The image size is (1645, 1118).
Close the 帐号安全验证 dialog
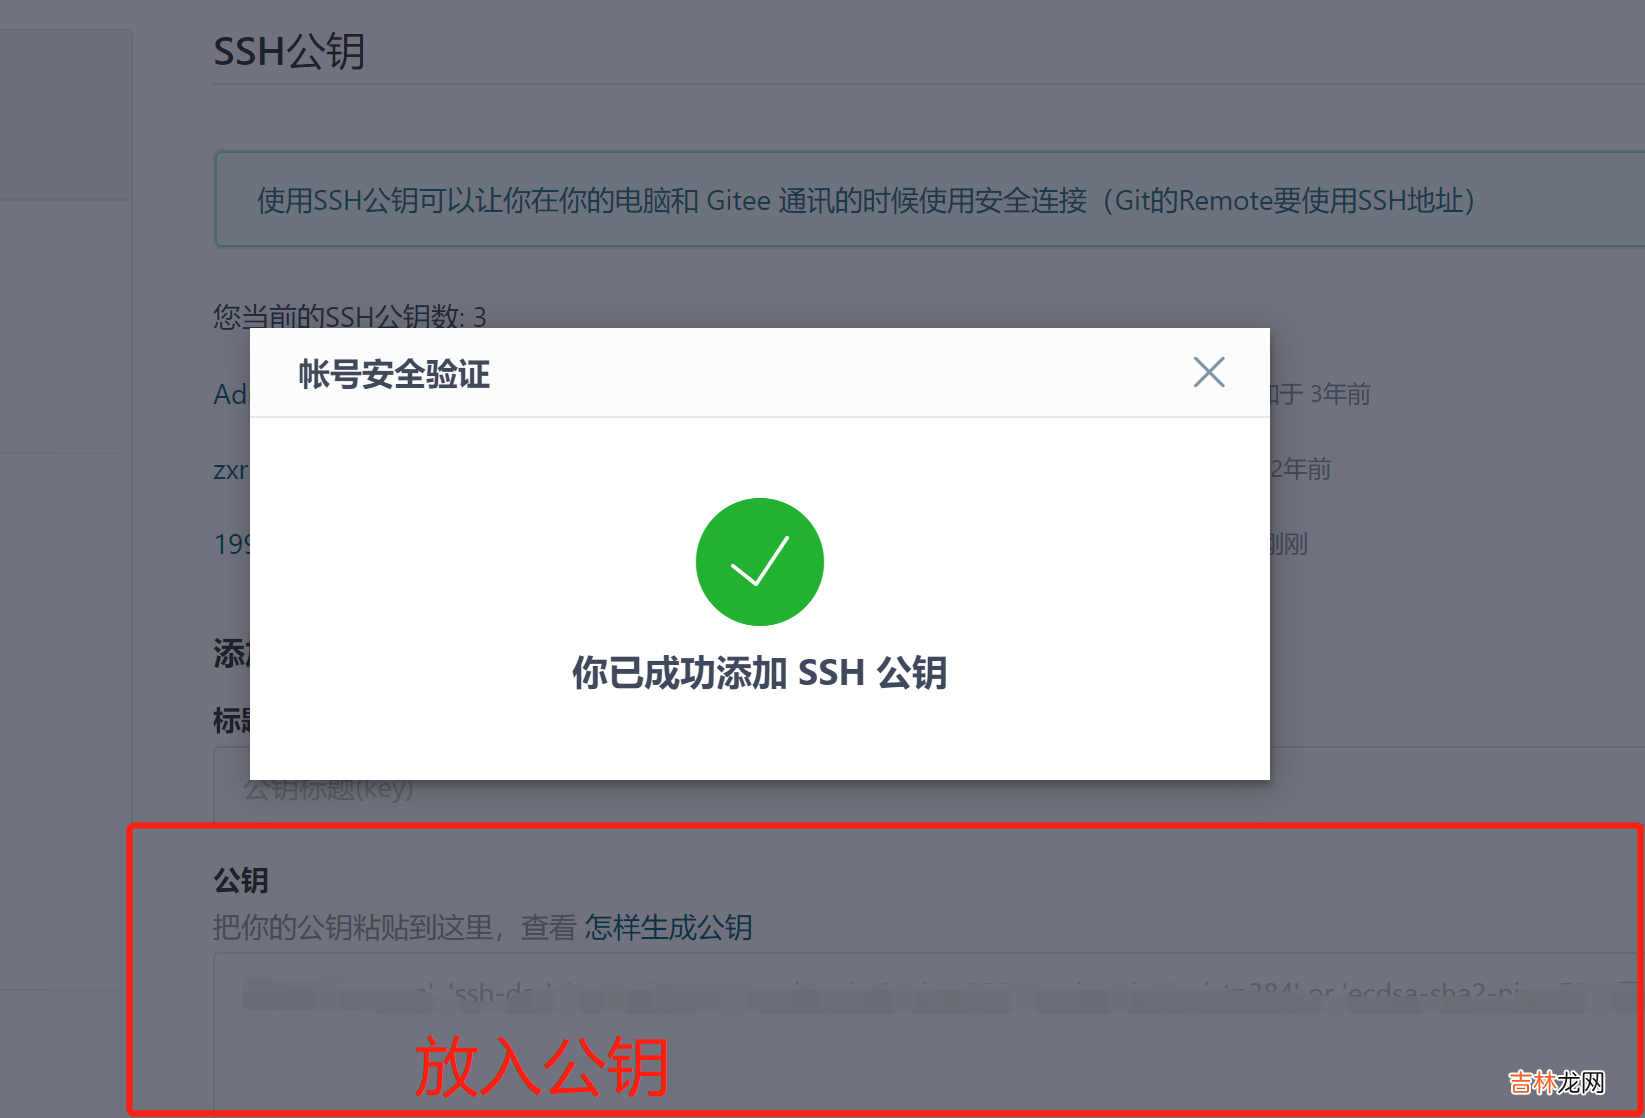[x=1209, y=372]
